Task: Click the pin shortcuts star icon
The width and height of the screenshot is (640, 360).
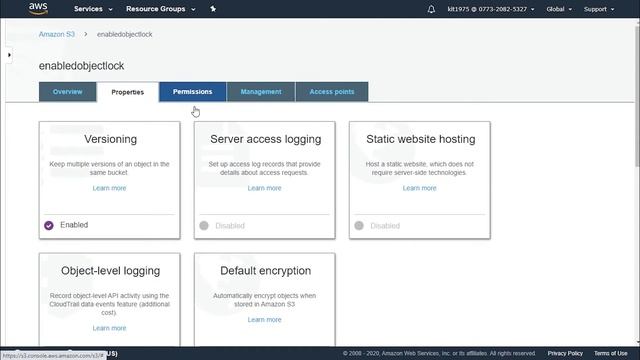Action: click(x=213, y=9)
